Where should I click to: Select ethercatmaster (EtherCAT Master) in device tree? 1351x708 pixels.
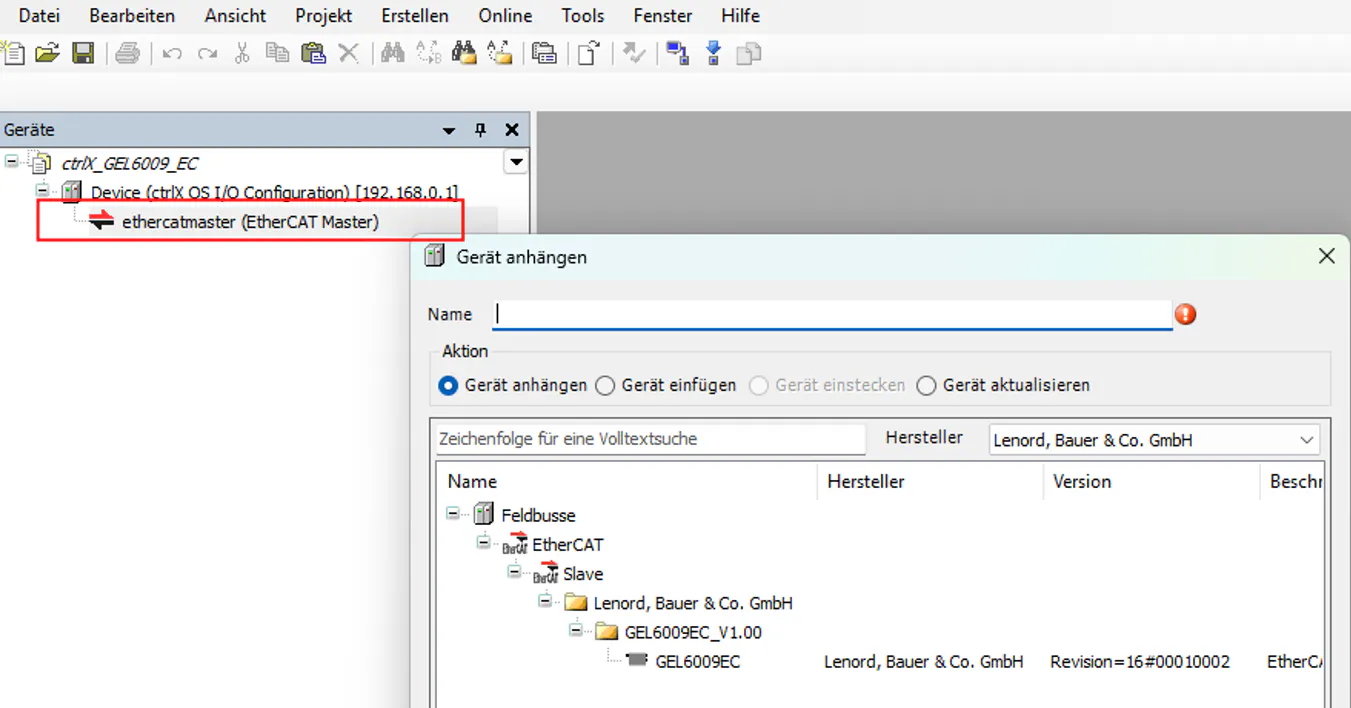coord(250,222)
